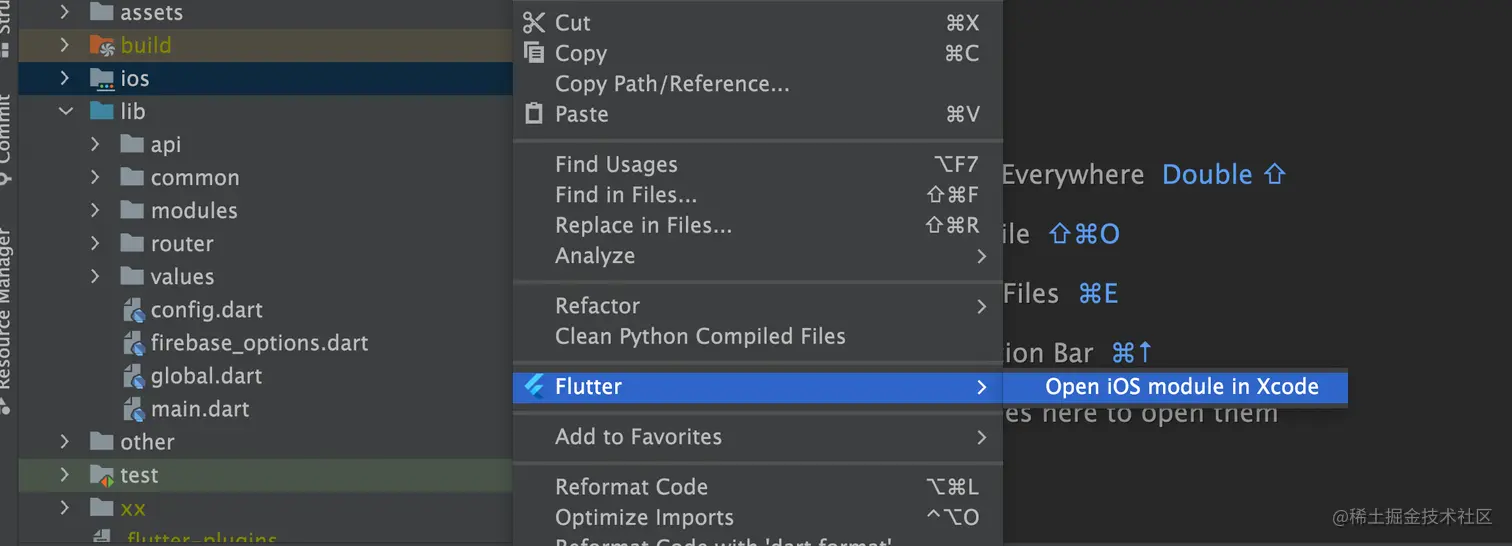The image size is (1512, 546).
Task: Click the Flutter logo icon in menu
Action: pos(534,387)
